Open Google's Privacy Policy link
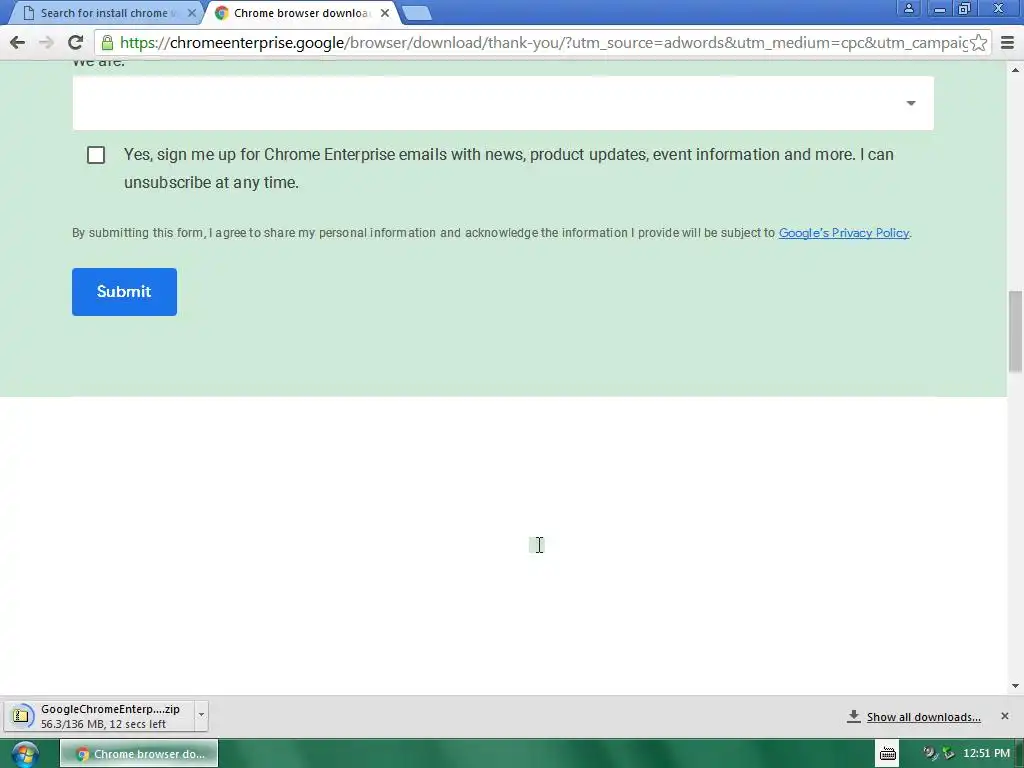 (844, 233)
